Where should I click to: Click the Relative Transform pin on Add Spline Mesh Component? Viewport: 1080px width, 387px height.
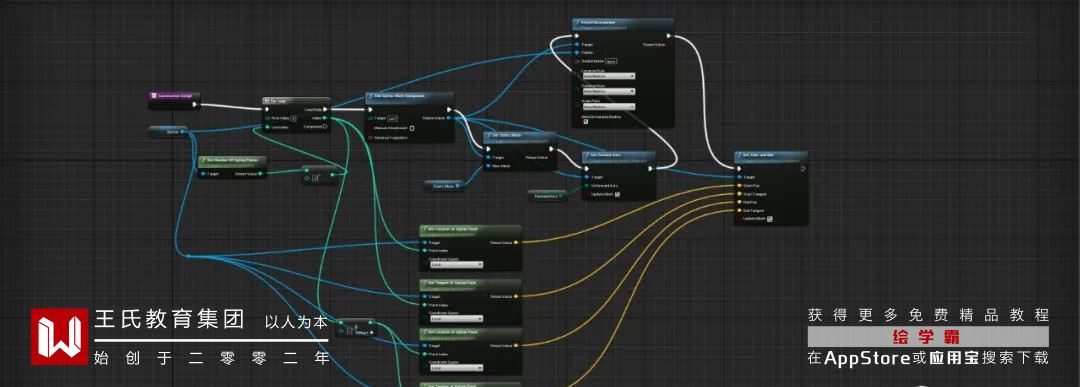tap(371, 138)
